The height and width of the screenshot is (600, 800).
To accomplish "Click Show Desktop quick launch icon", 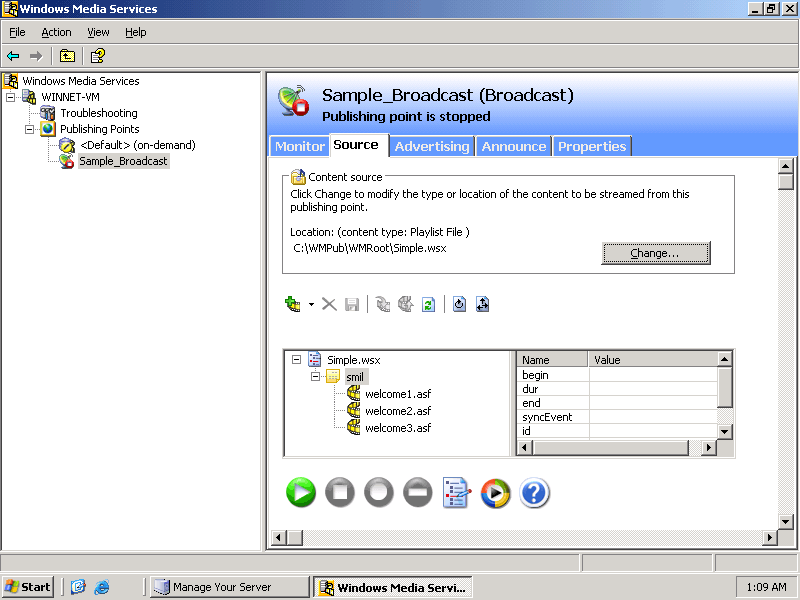I will (x=78, y=587).
